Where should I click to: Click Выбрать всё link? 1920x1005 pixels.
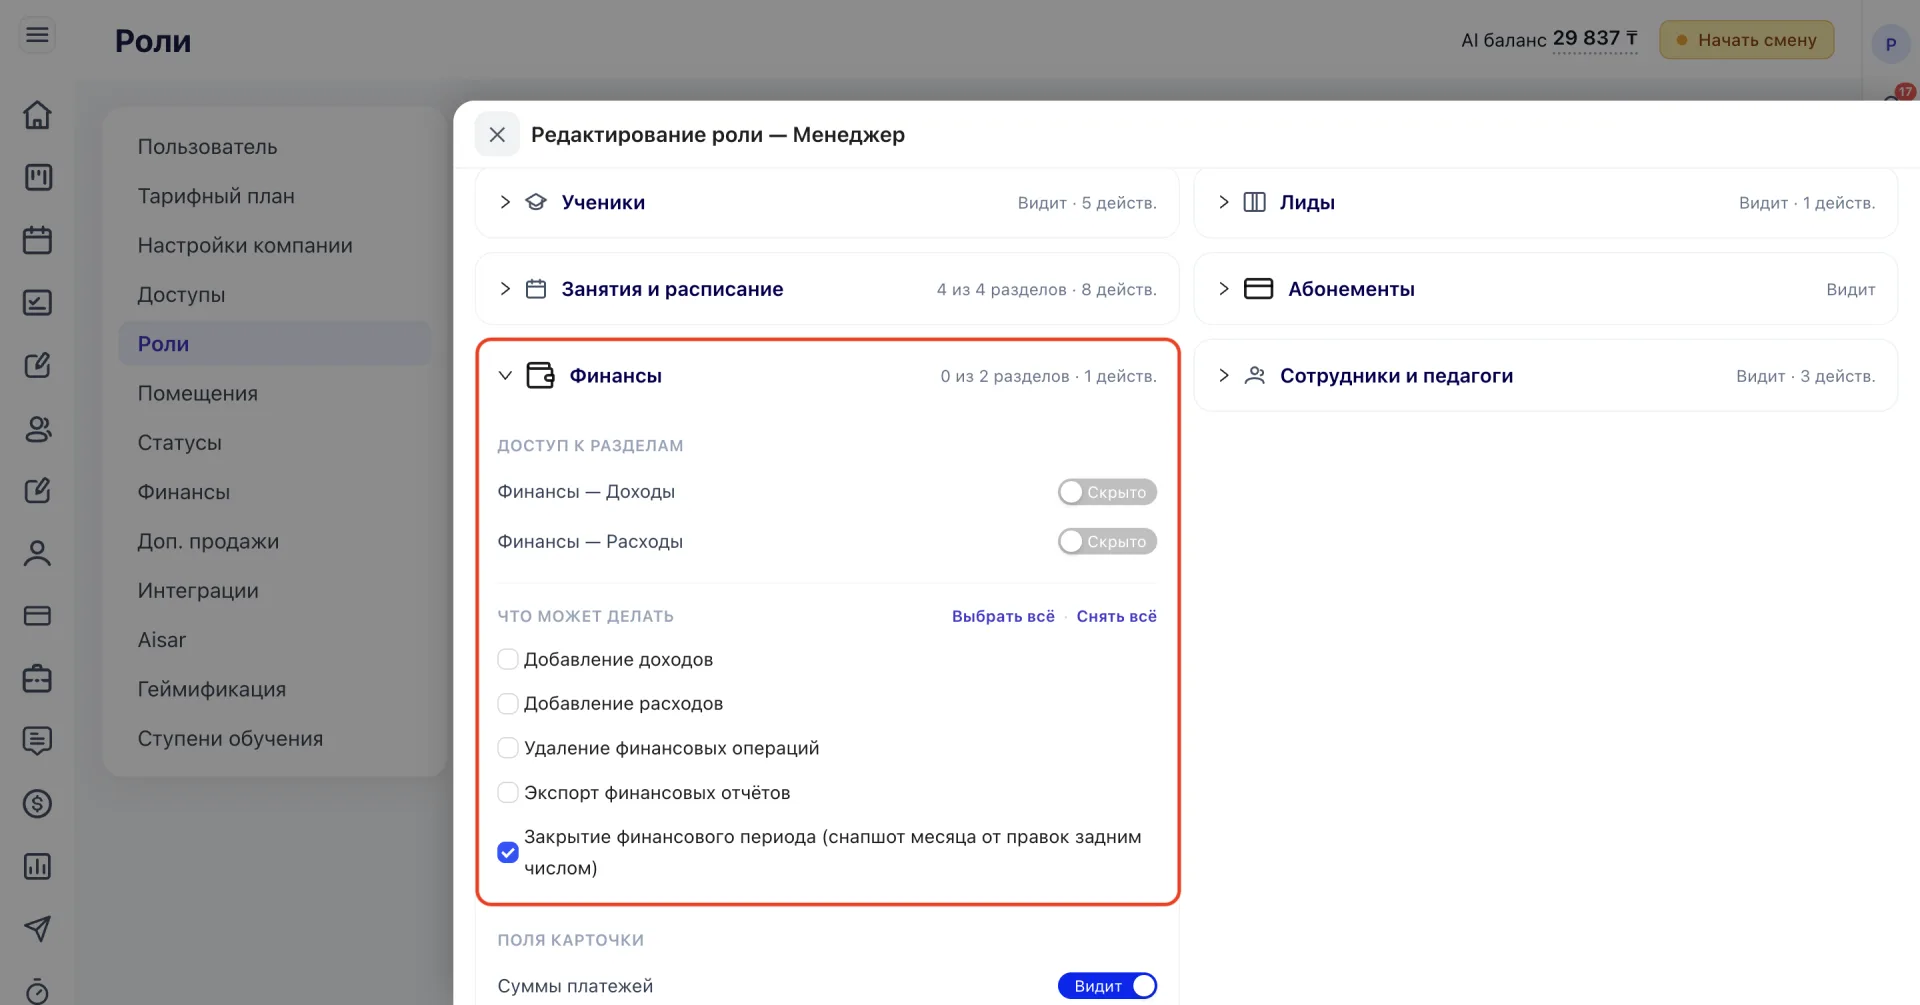point(1003,616)
